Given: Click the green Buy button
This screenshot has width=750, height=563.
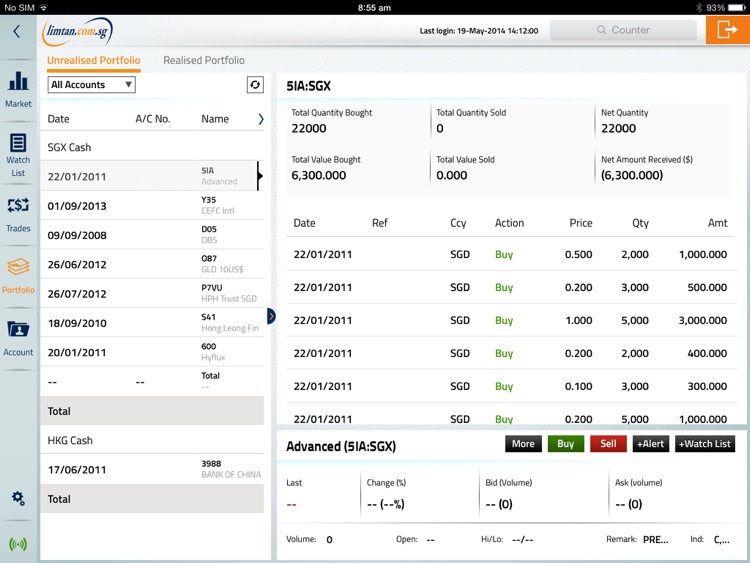Looking at the screenshot, I should [x=565, y=444].
